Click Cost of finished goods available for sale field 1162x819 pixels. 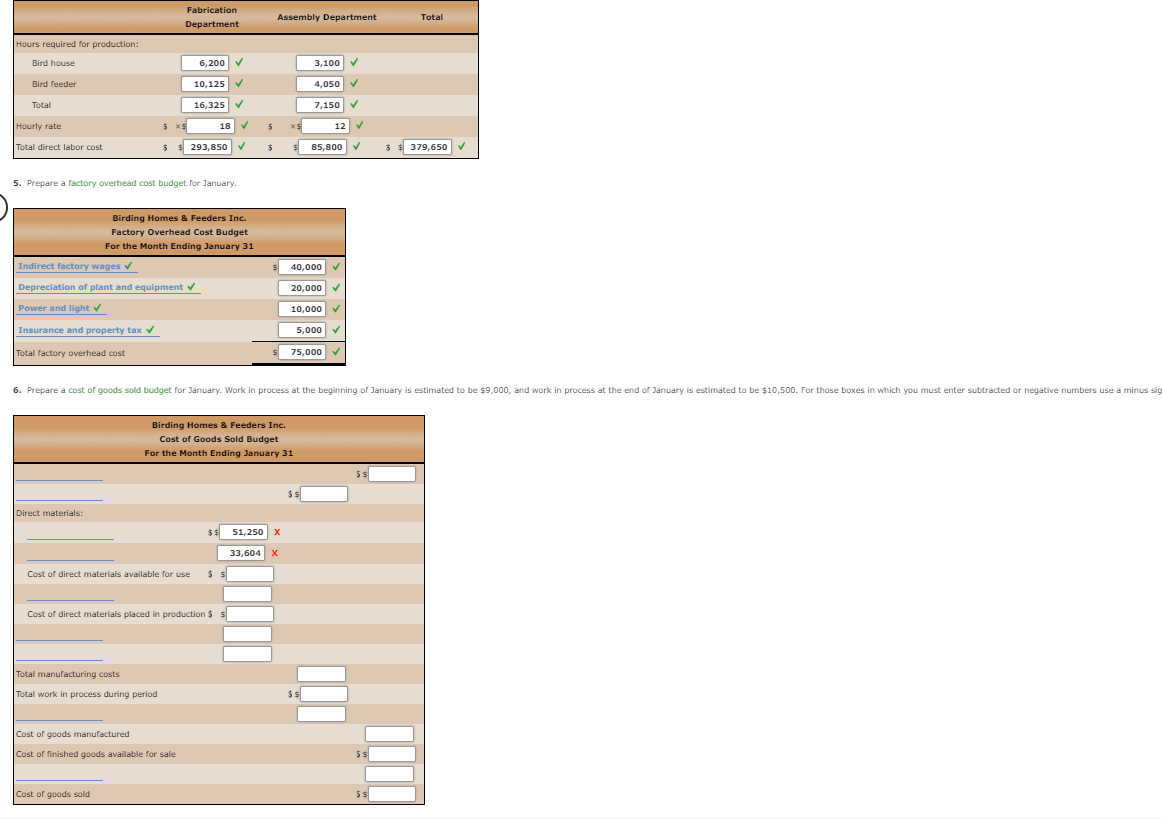(x=392, y=754)
